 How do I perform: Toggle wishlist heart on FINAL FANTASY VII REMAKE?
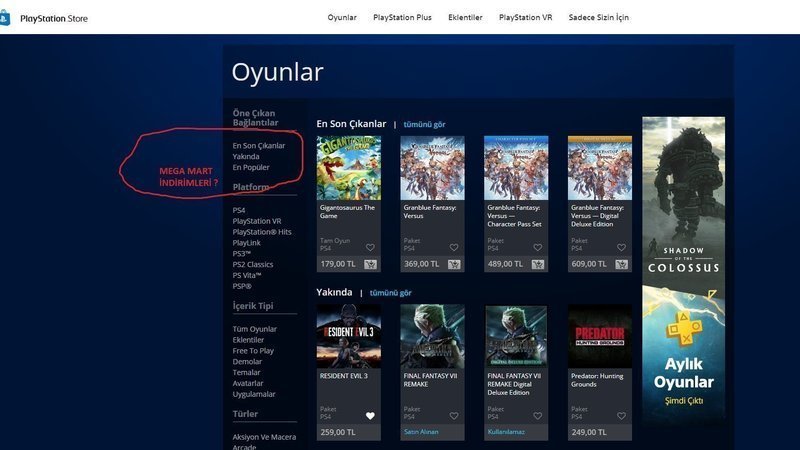pyautogui.click(x=454, y=416)
